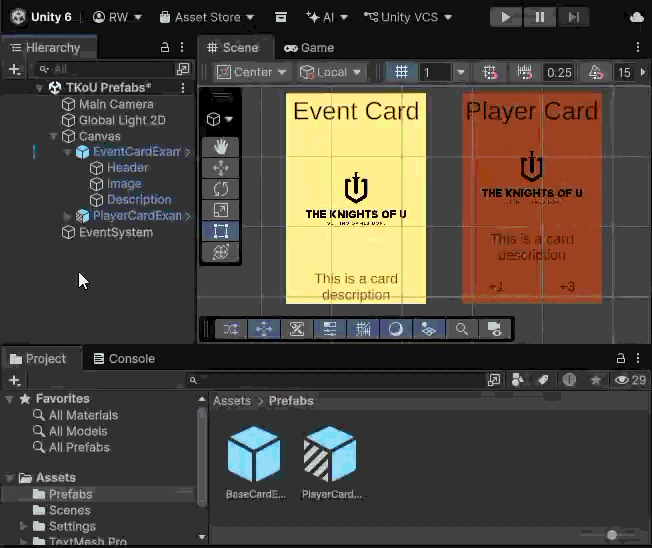This screenshot has height=548, width=652.
Task: Pause the game with Pause button
Action: tap(539, 17)
